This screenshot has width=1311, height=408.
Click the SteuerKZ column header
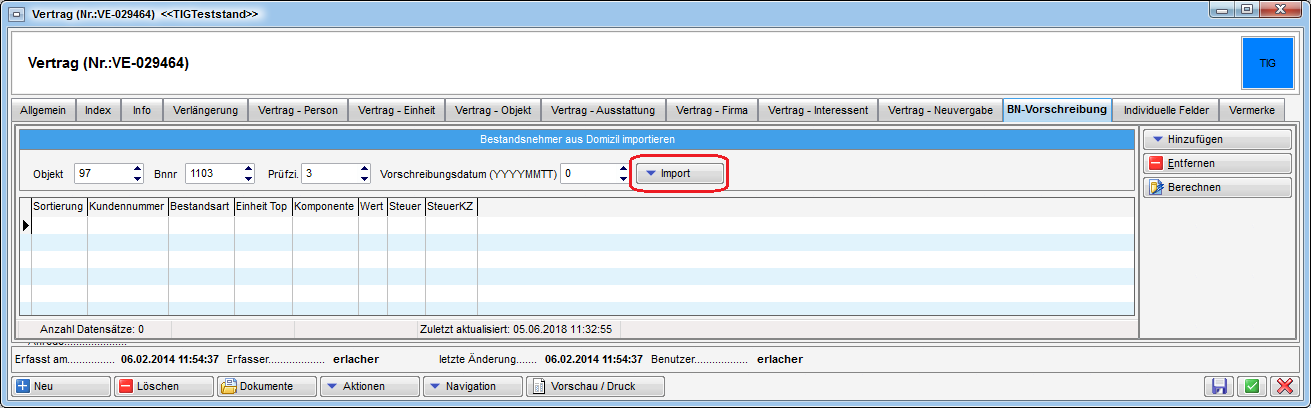452,206
